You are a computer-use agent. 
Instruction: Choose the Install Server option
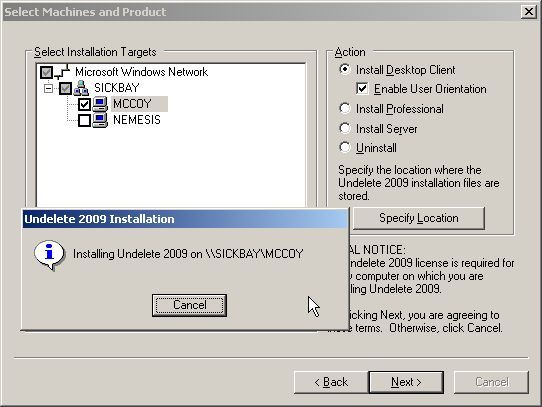[345, 128]
